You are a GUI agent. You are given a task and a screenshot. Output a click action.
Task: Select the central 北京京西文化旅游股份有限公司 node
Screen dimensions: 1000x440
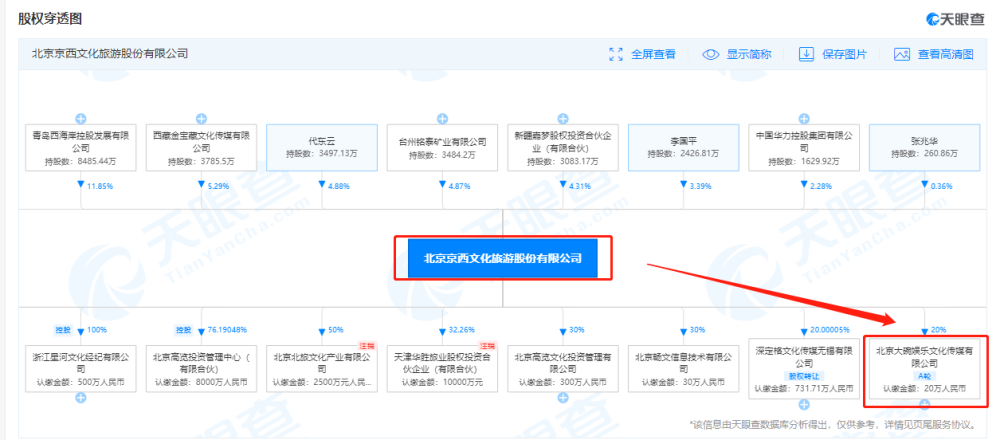[x=503, y=258]
